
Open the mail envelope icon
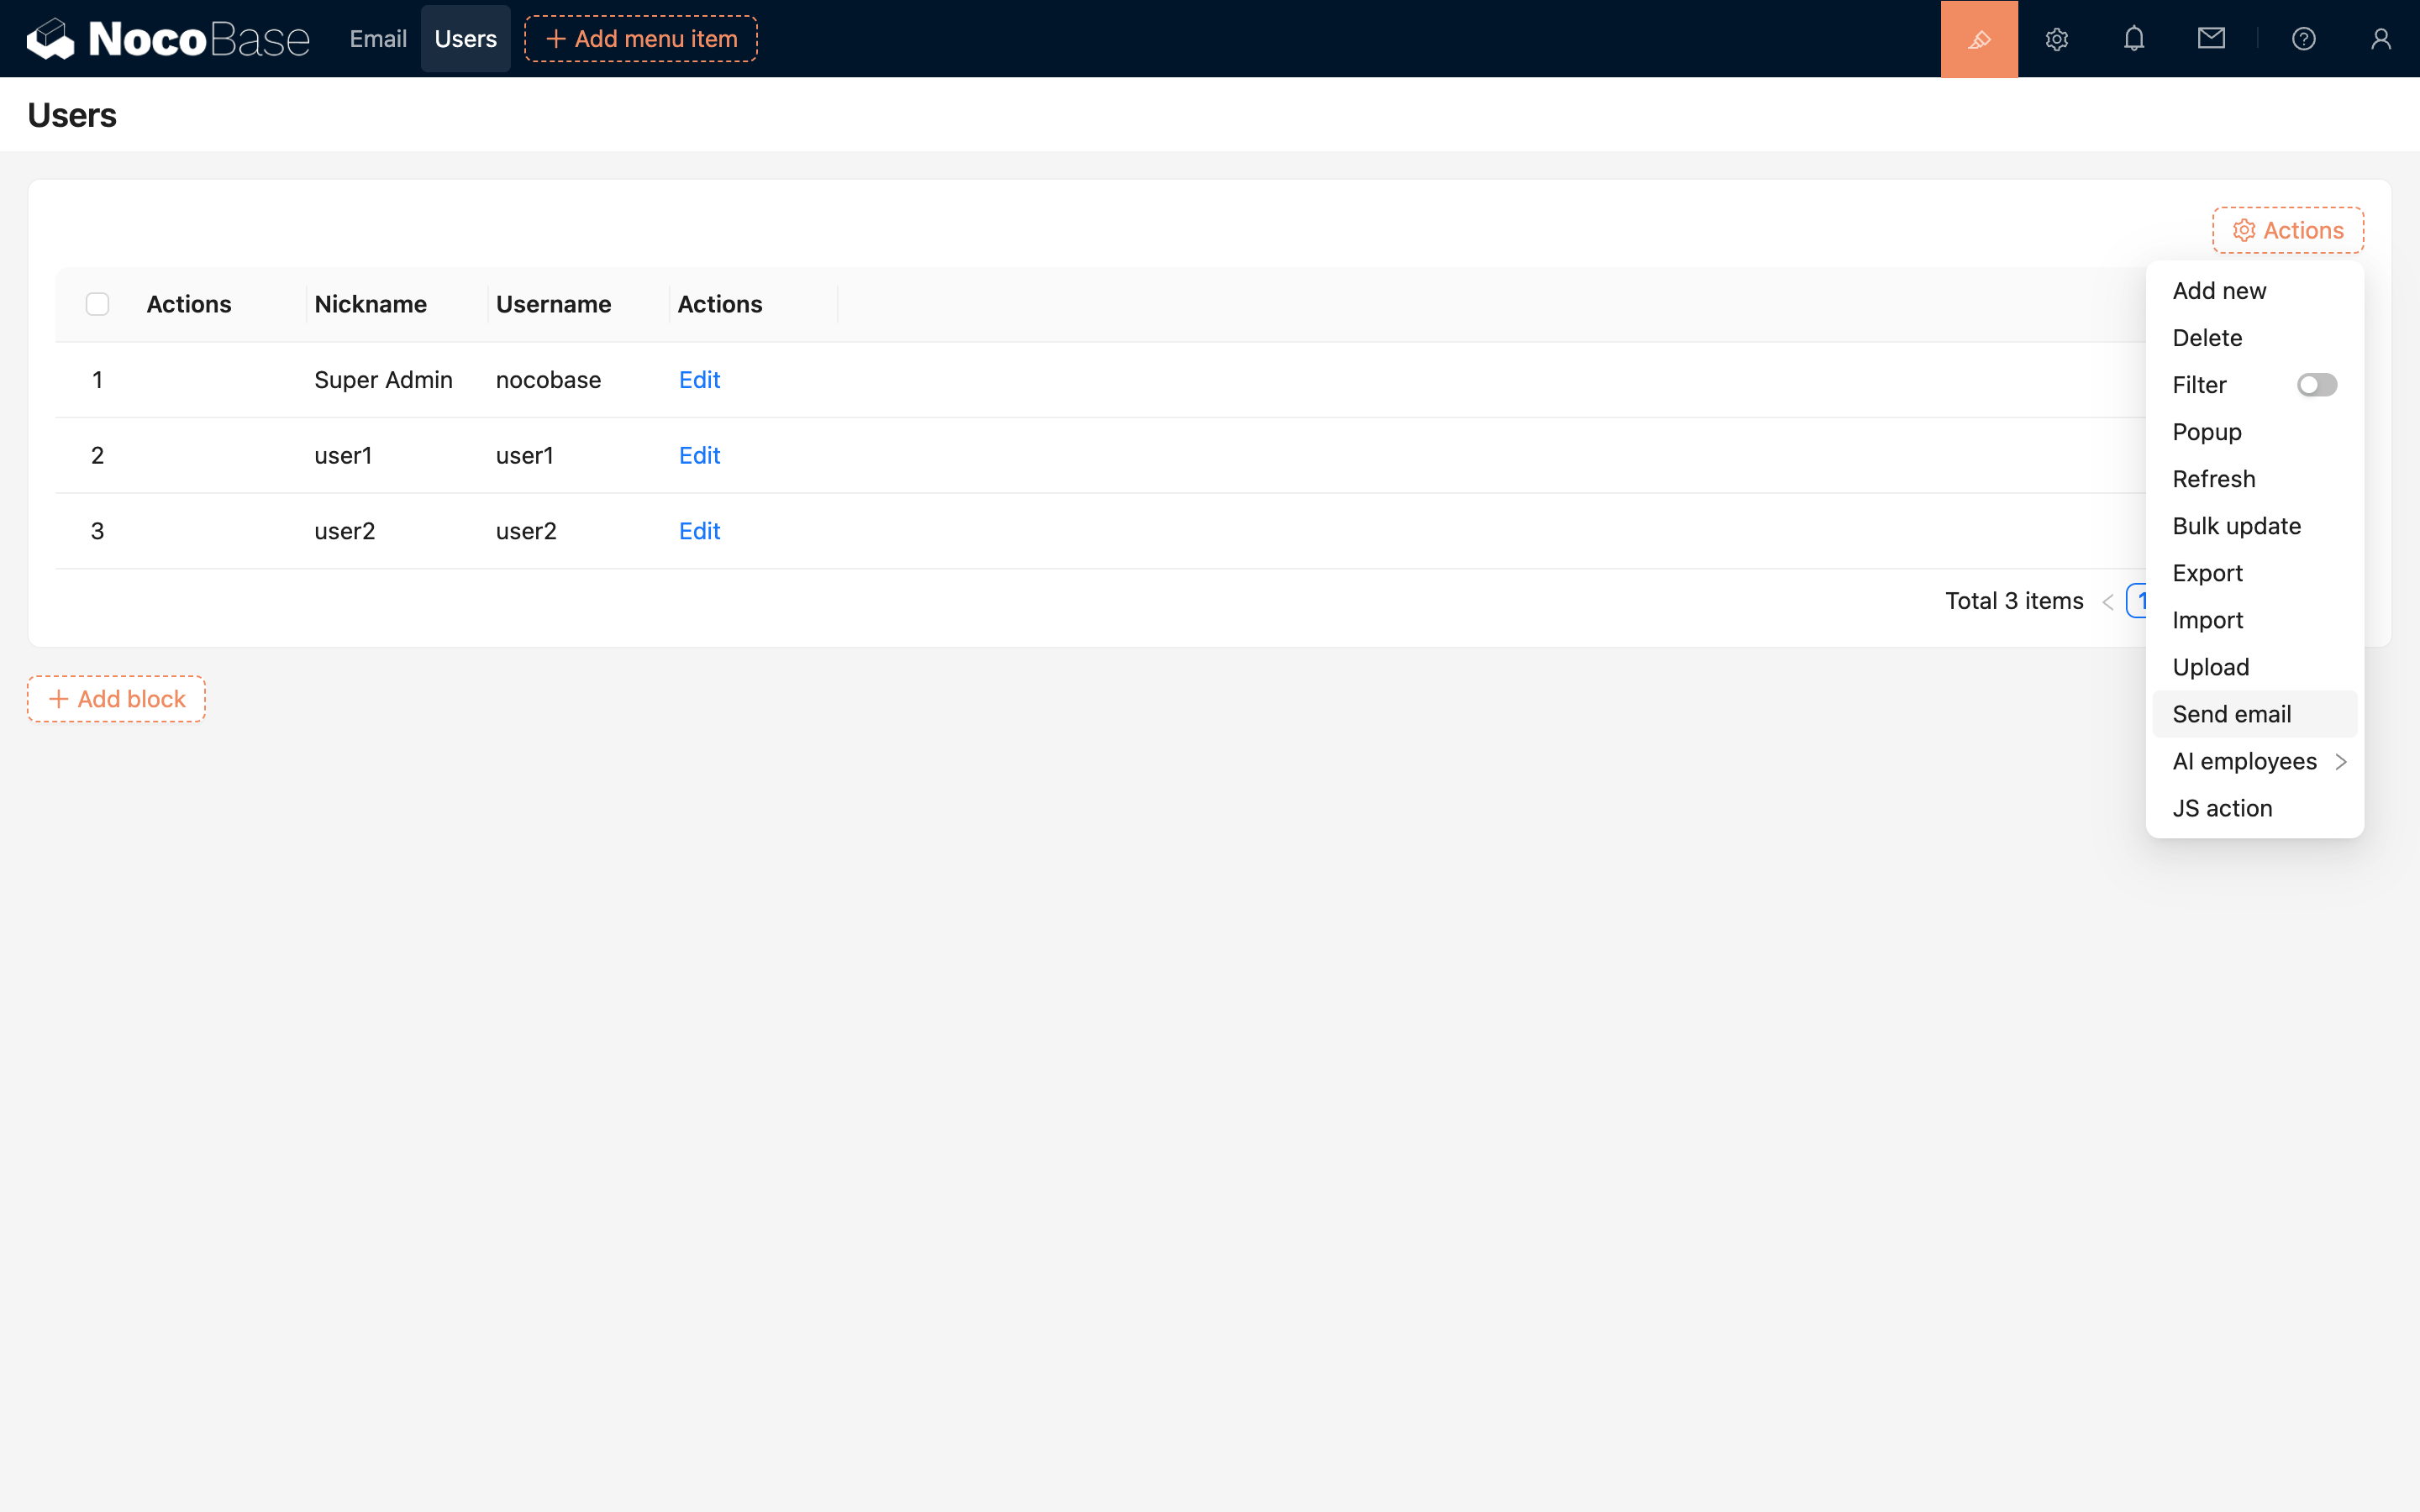point(2211,39)
